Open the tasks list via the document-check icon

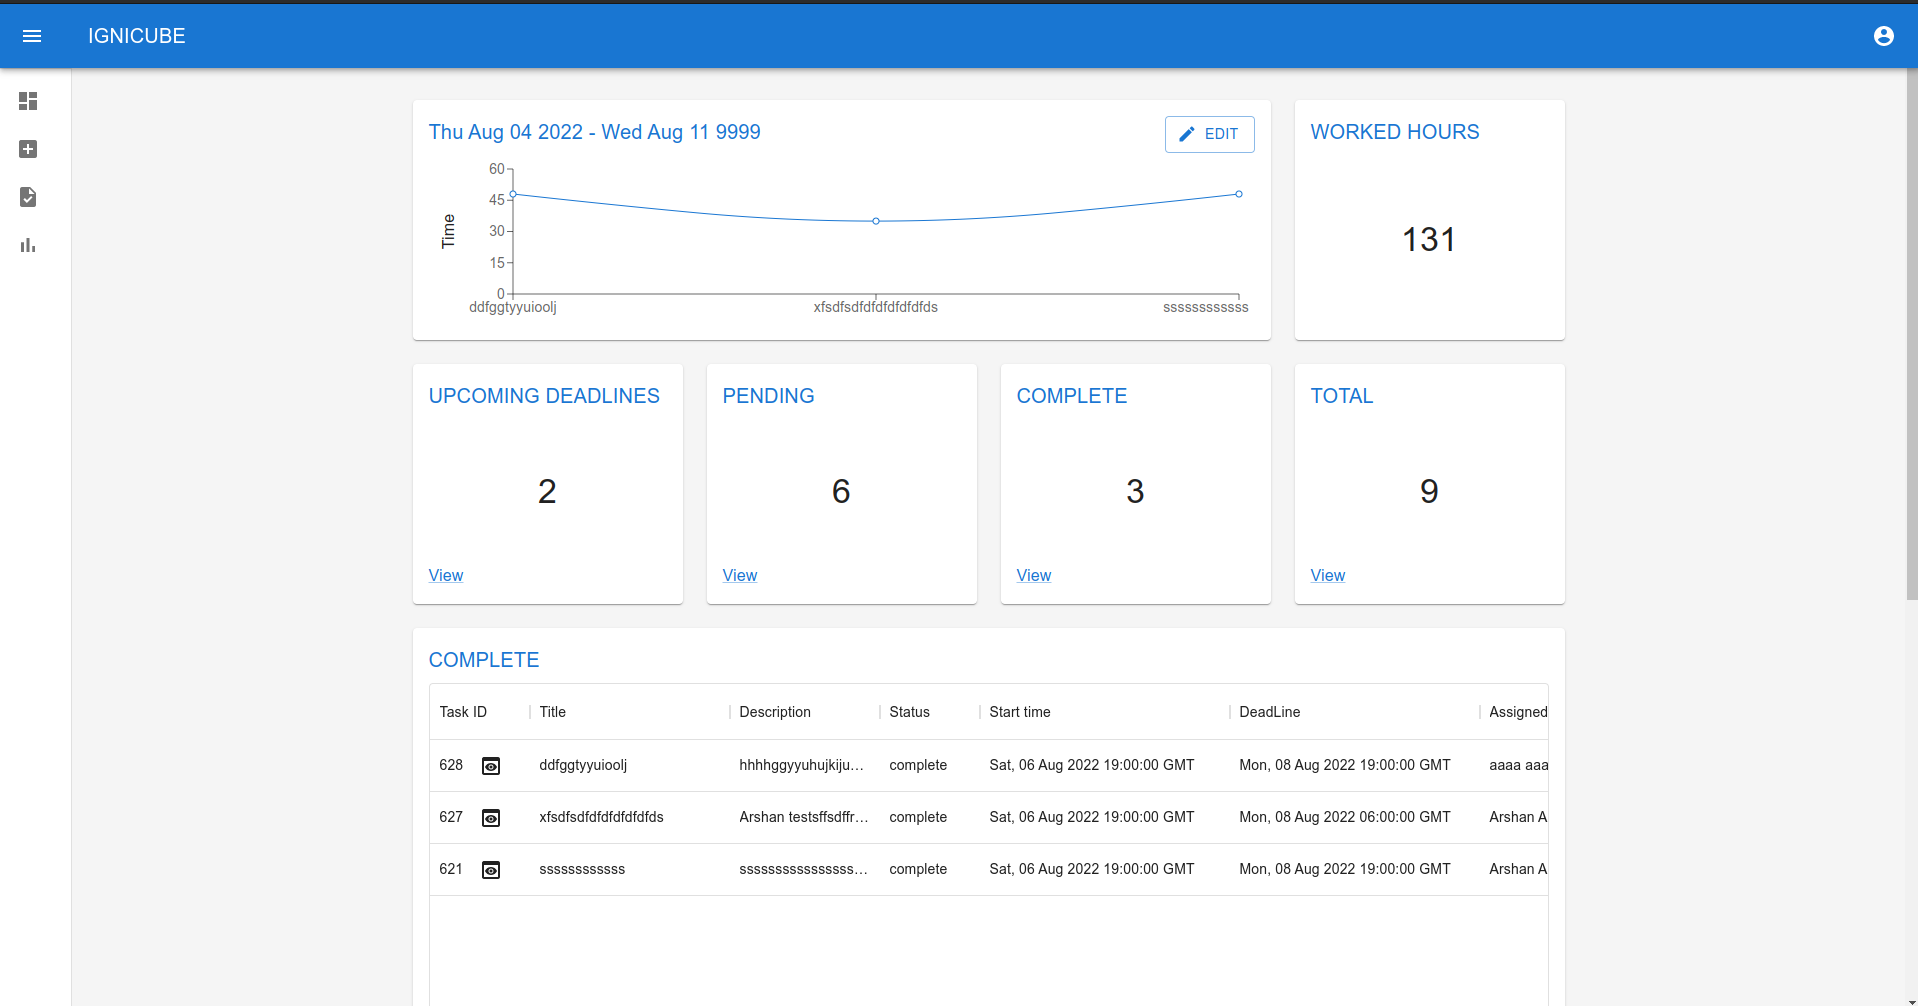(27, 197)
